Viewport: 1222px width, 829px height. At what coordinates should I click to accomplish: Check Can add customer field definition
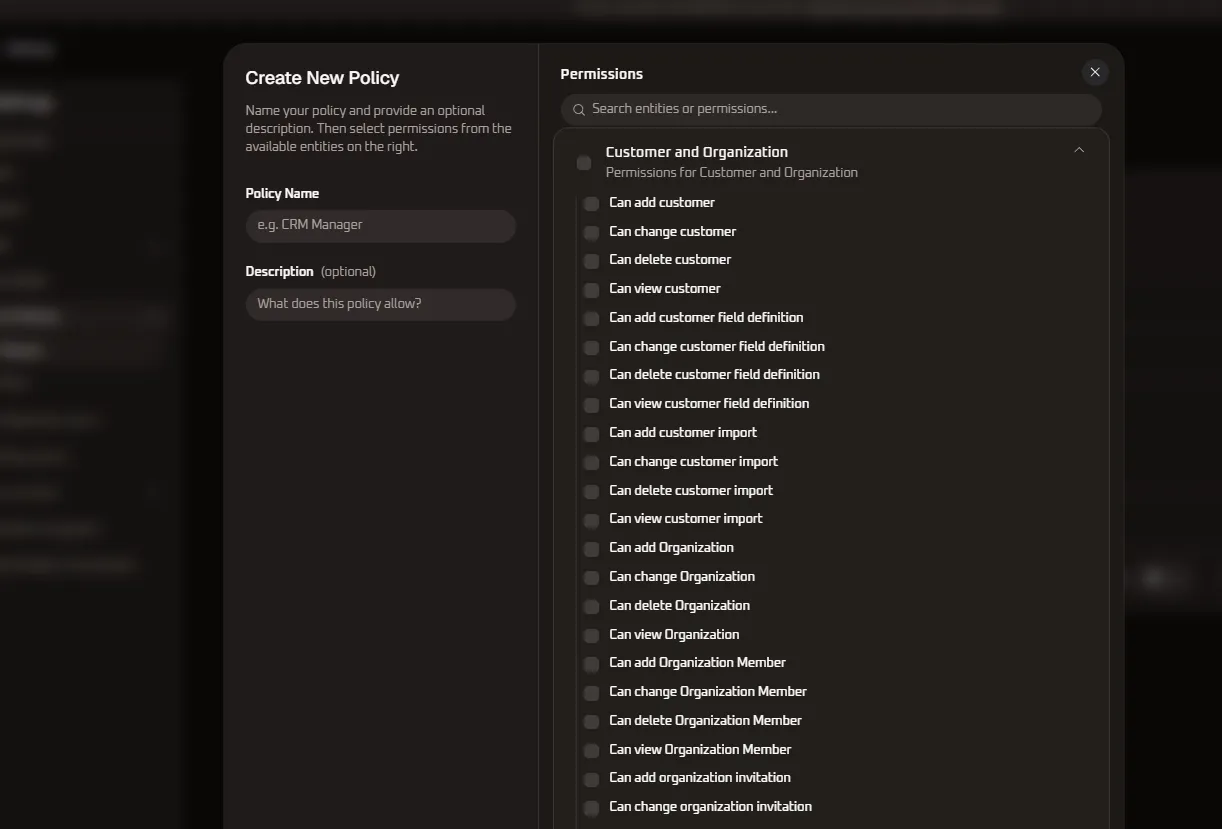click(x=591, y=318)
